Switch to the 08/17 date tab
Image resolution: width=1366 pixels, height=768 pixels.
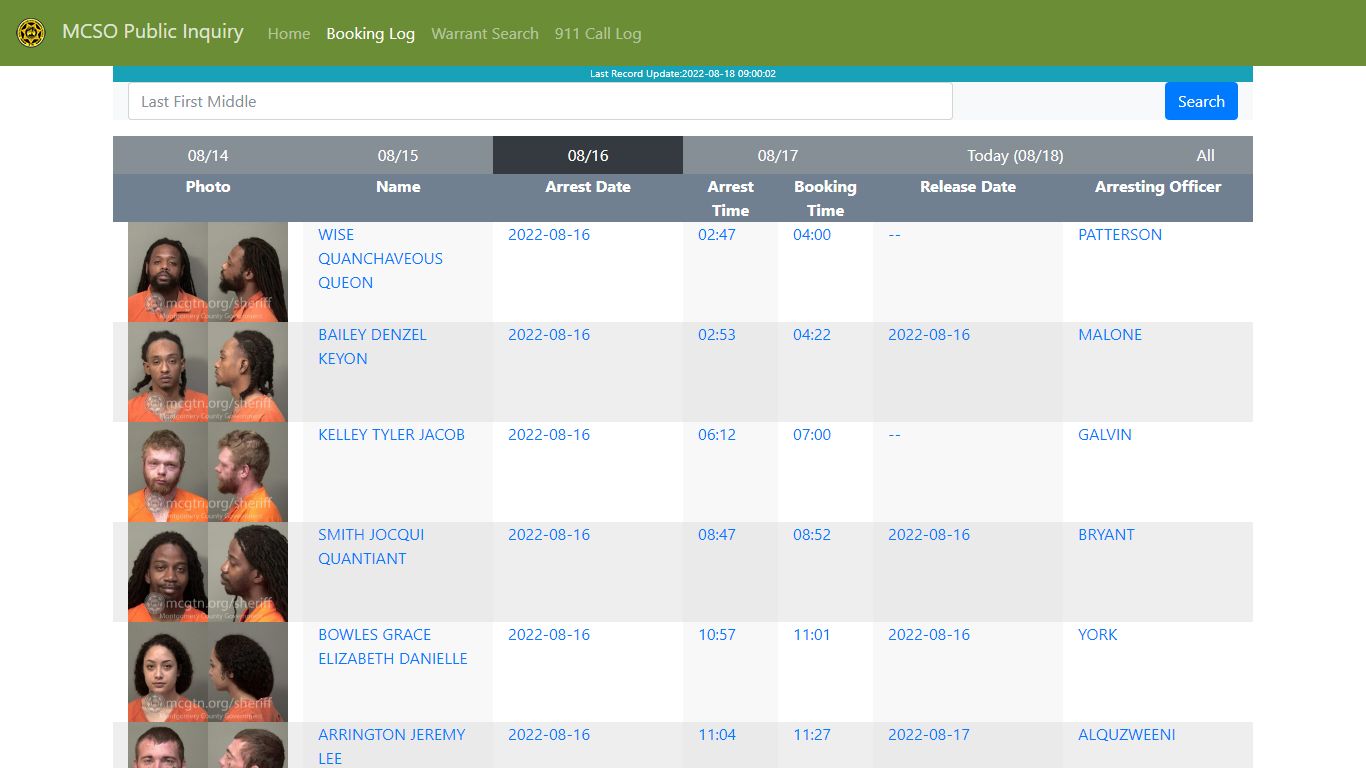pos(778,155)
